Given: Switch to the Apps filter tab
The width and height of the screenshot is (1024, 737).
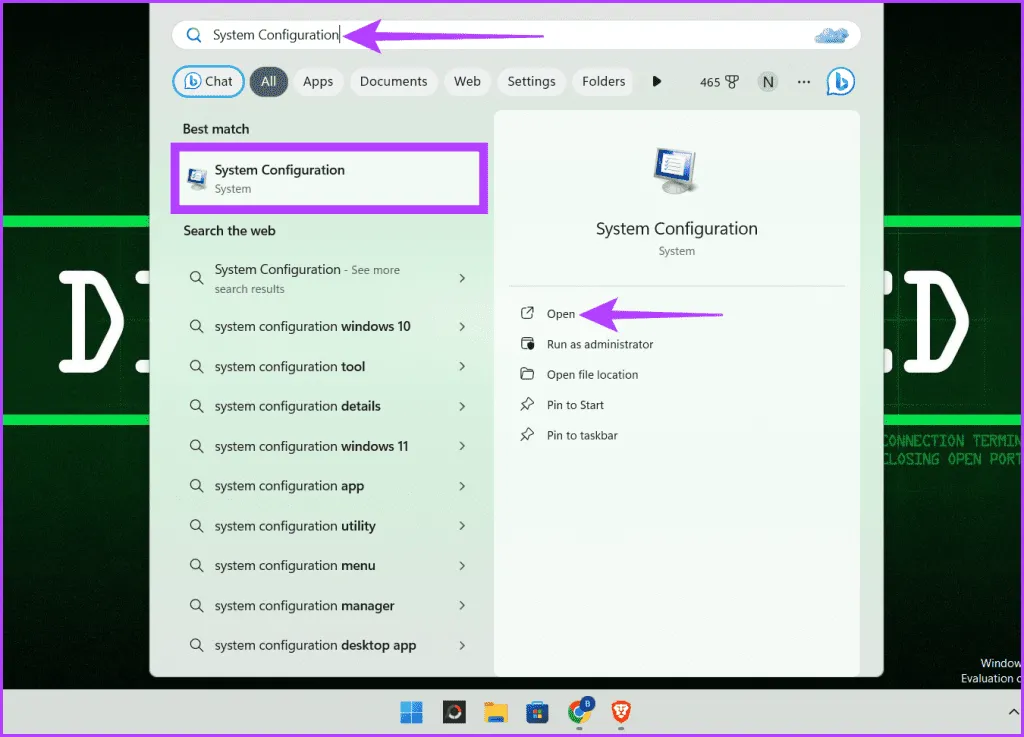Looking at the screenshot, I should (x=318, y=82).
